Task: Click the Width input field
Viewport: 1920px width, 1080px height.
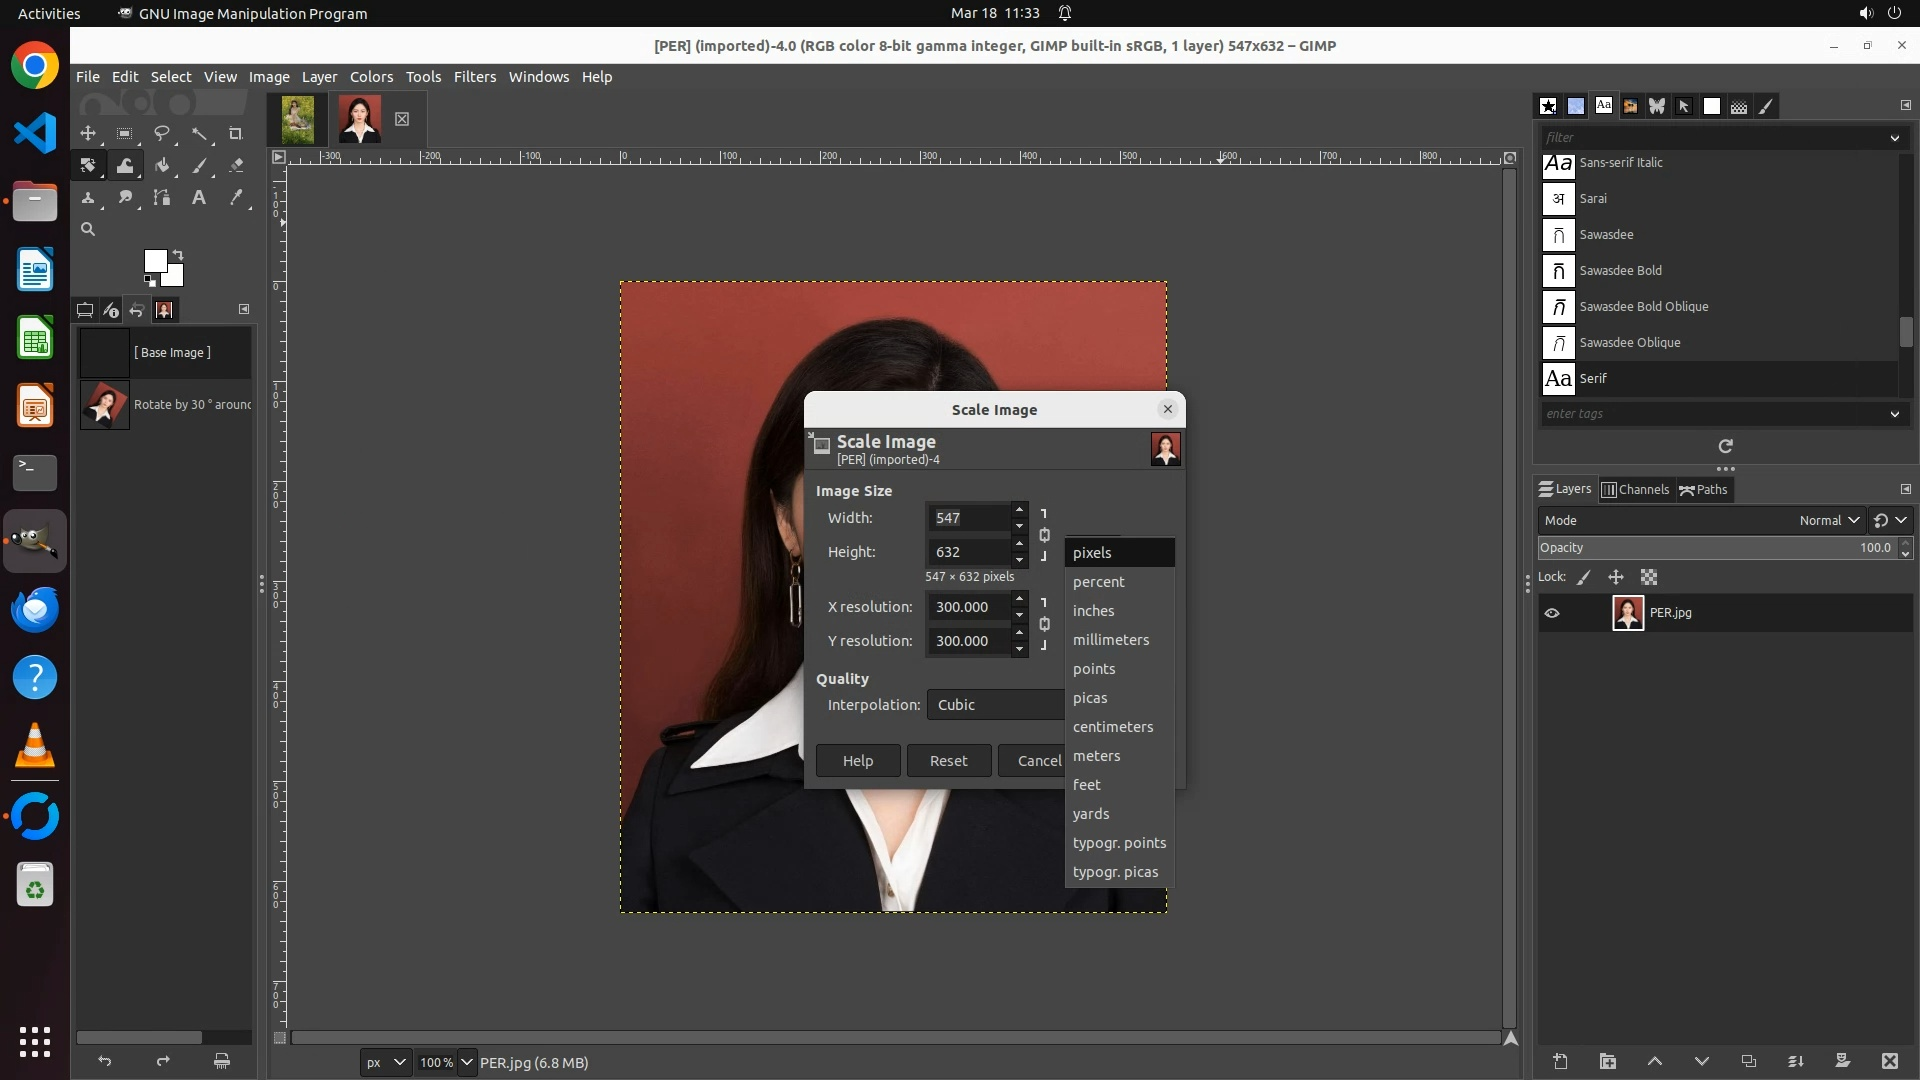Action: 968,518
